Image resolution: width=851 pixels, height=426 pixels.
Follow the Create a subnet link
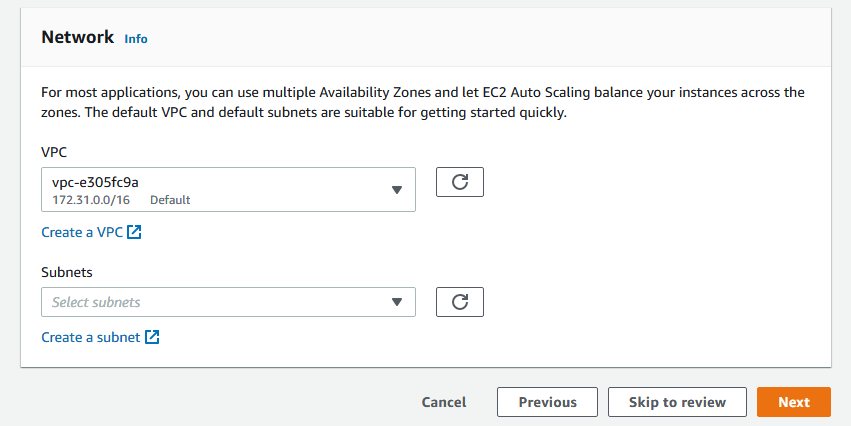tap(91, 337)
